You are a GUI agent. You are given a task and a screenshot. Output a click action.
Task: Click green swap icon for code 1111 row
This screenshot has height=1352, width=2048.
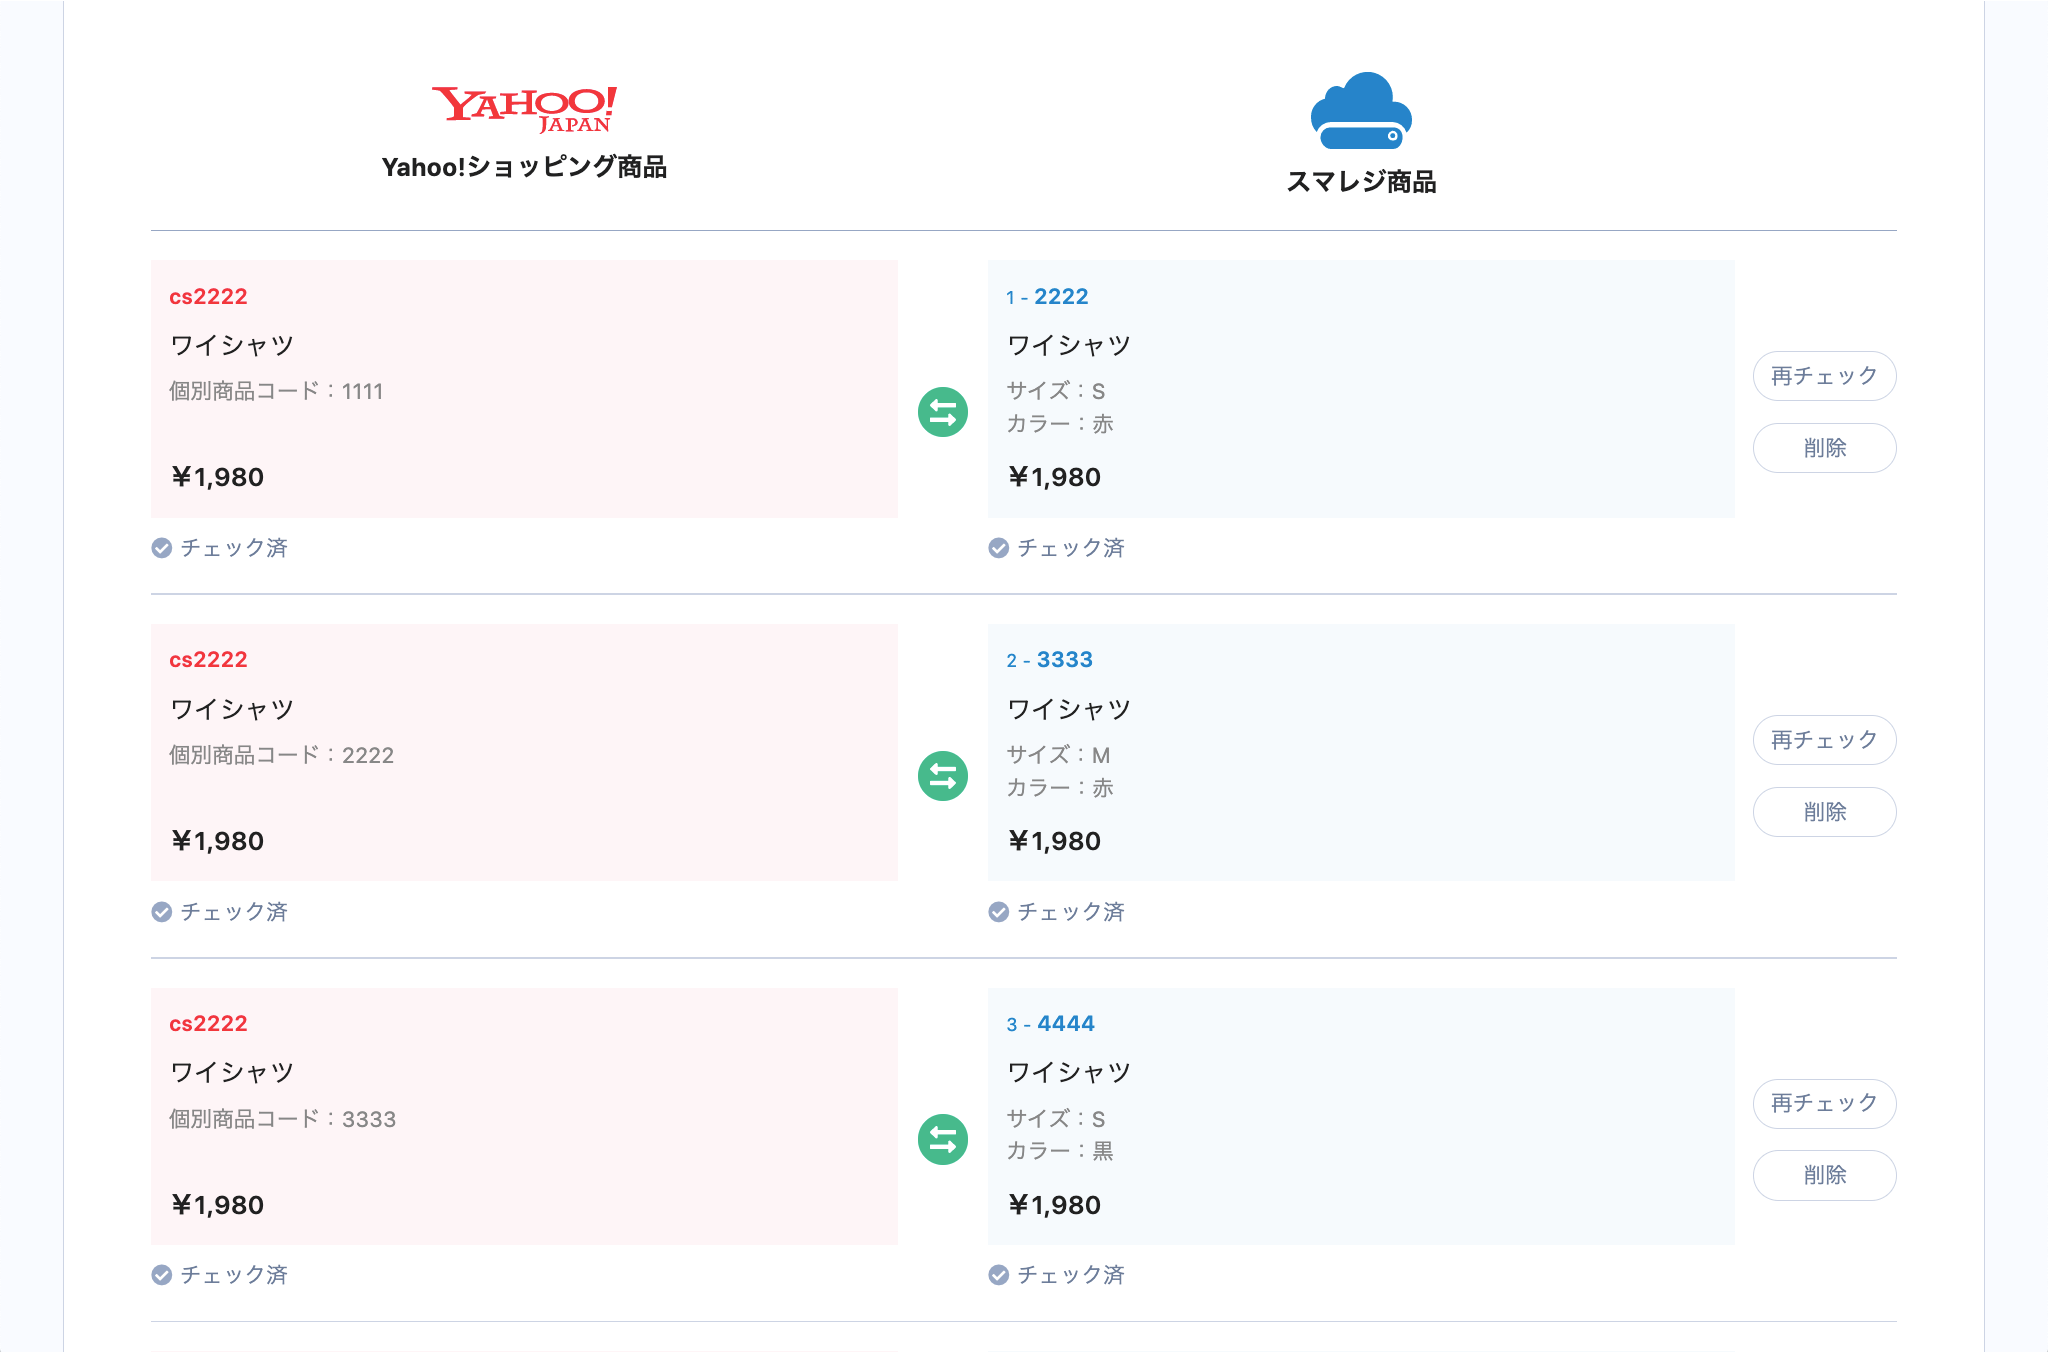tap(942, 412)
